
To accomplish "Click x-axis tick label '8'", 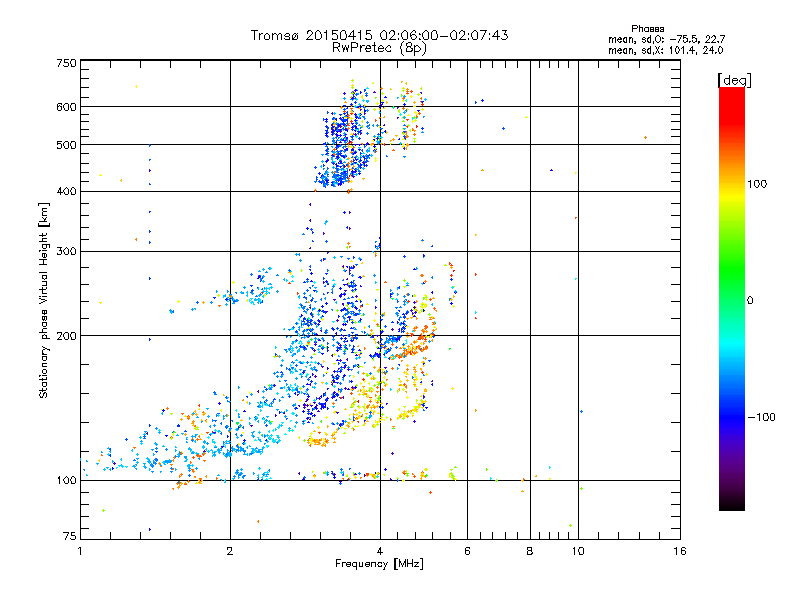I will (x=530, y=551).
